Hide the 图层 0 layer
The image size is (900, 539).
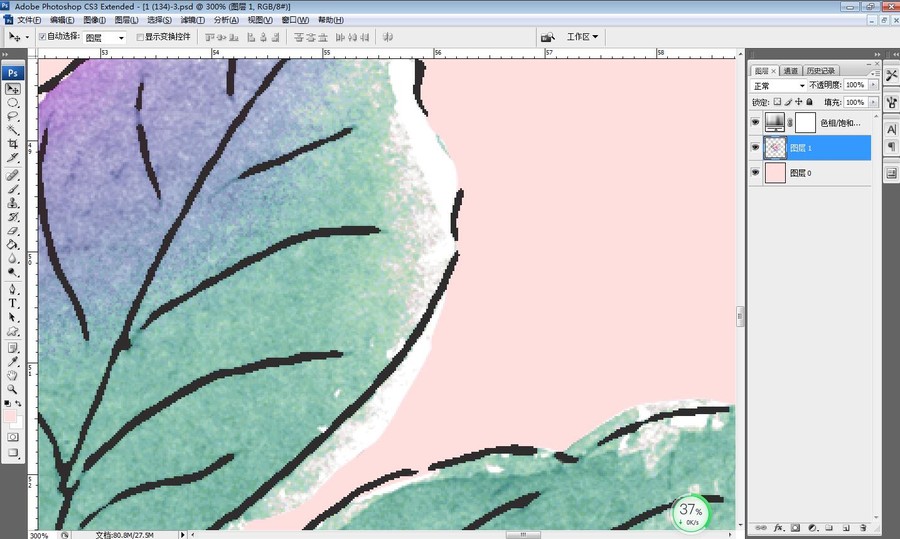[x=755, y=172]
